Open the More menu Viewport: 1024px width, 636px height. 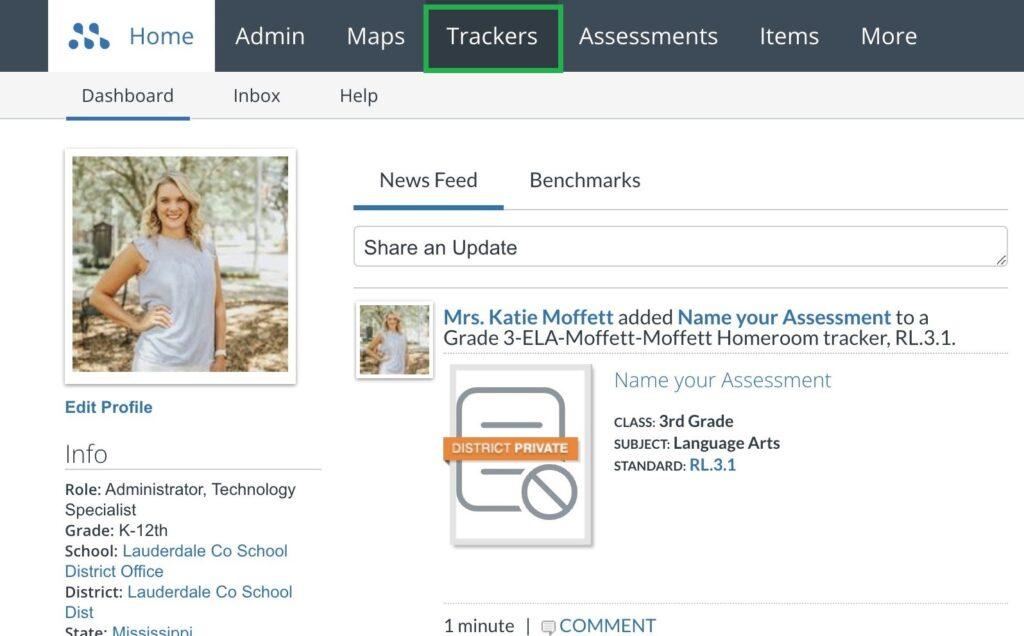(x=888, y=36)
